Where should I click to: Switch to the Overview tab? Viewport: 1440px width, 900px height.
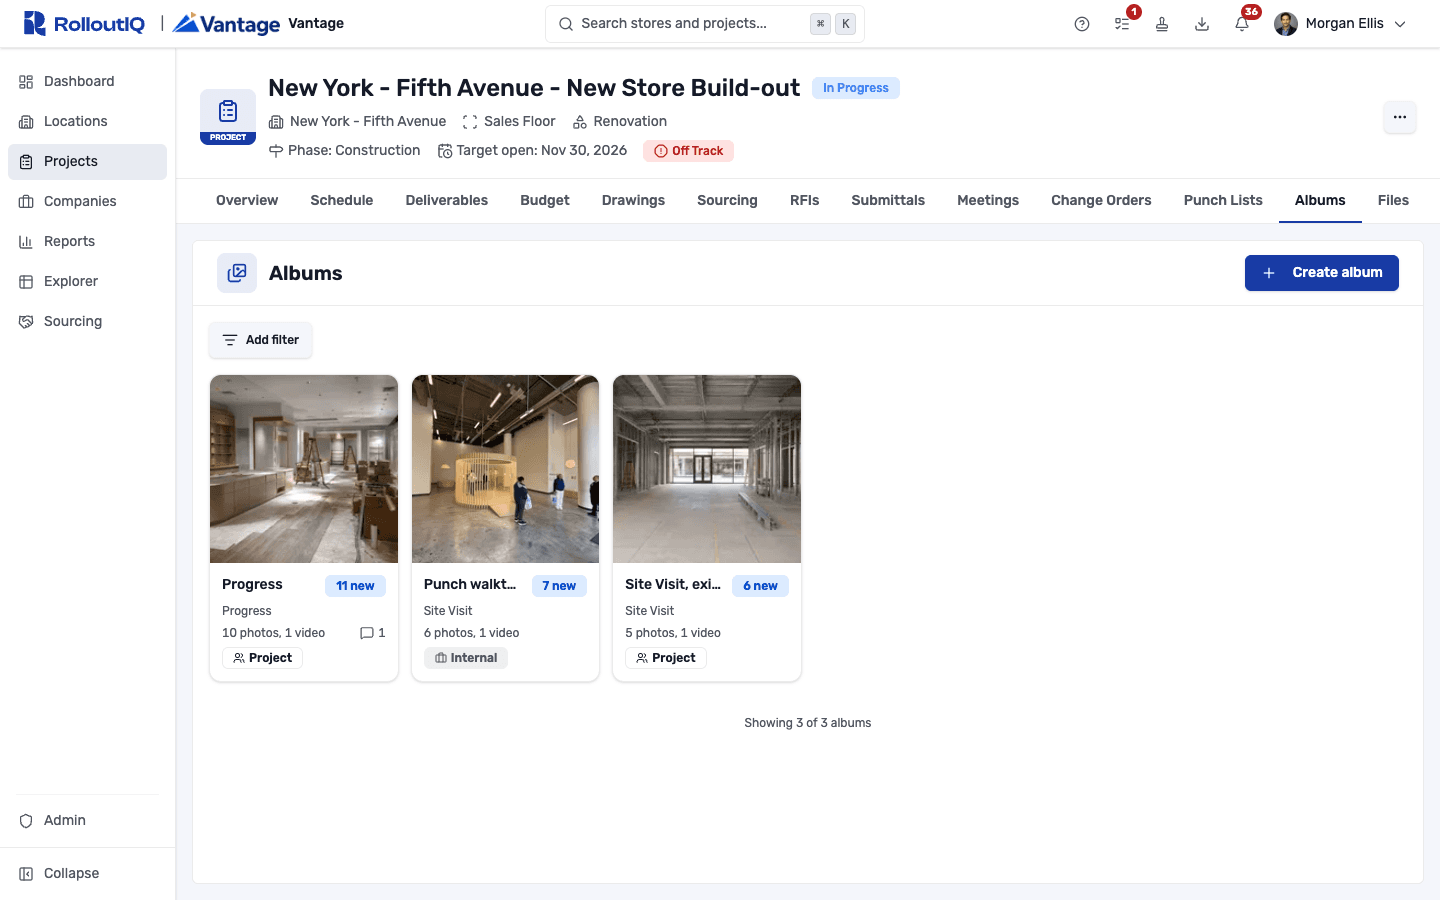(247, 200)
